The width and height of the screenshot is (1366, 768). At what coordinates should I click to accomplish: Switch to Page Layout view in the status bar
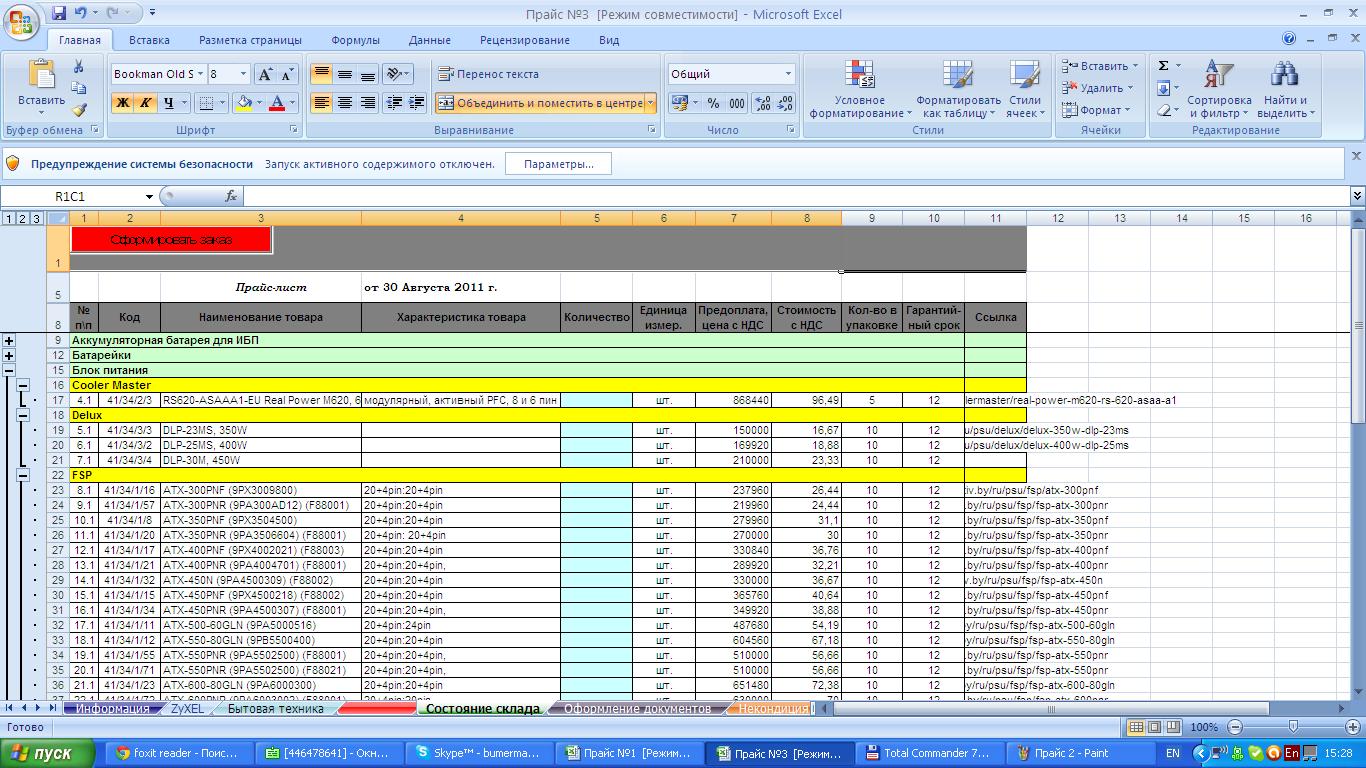[1155, 727]
